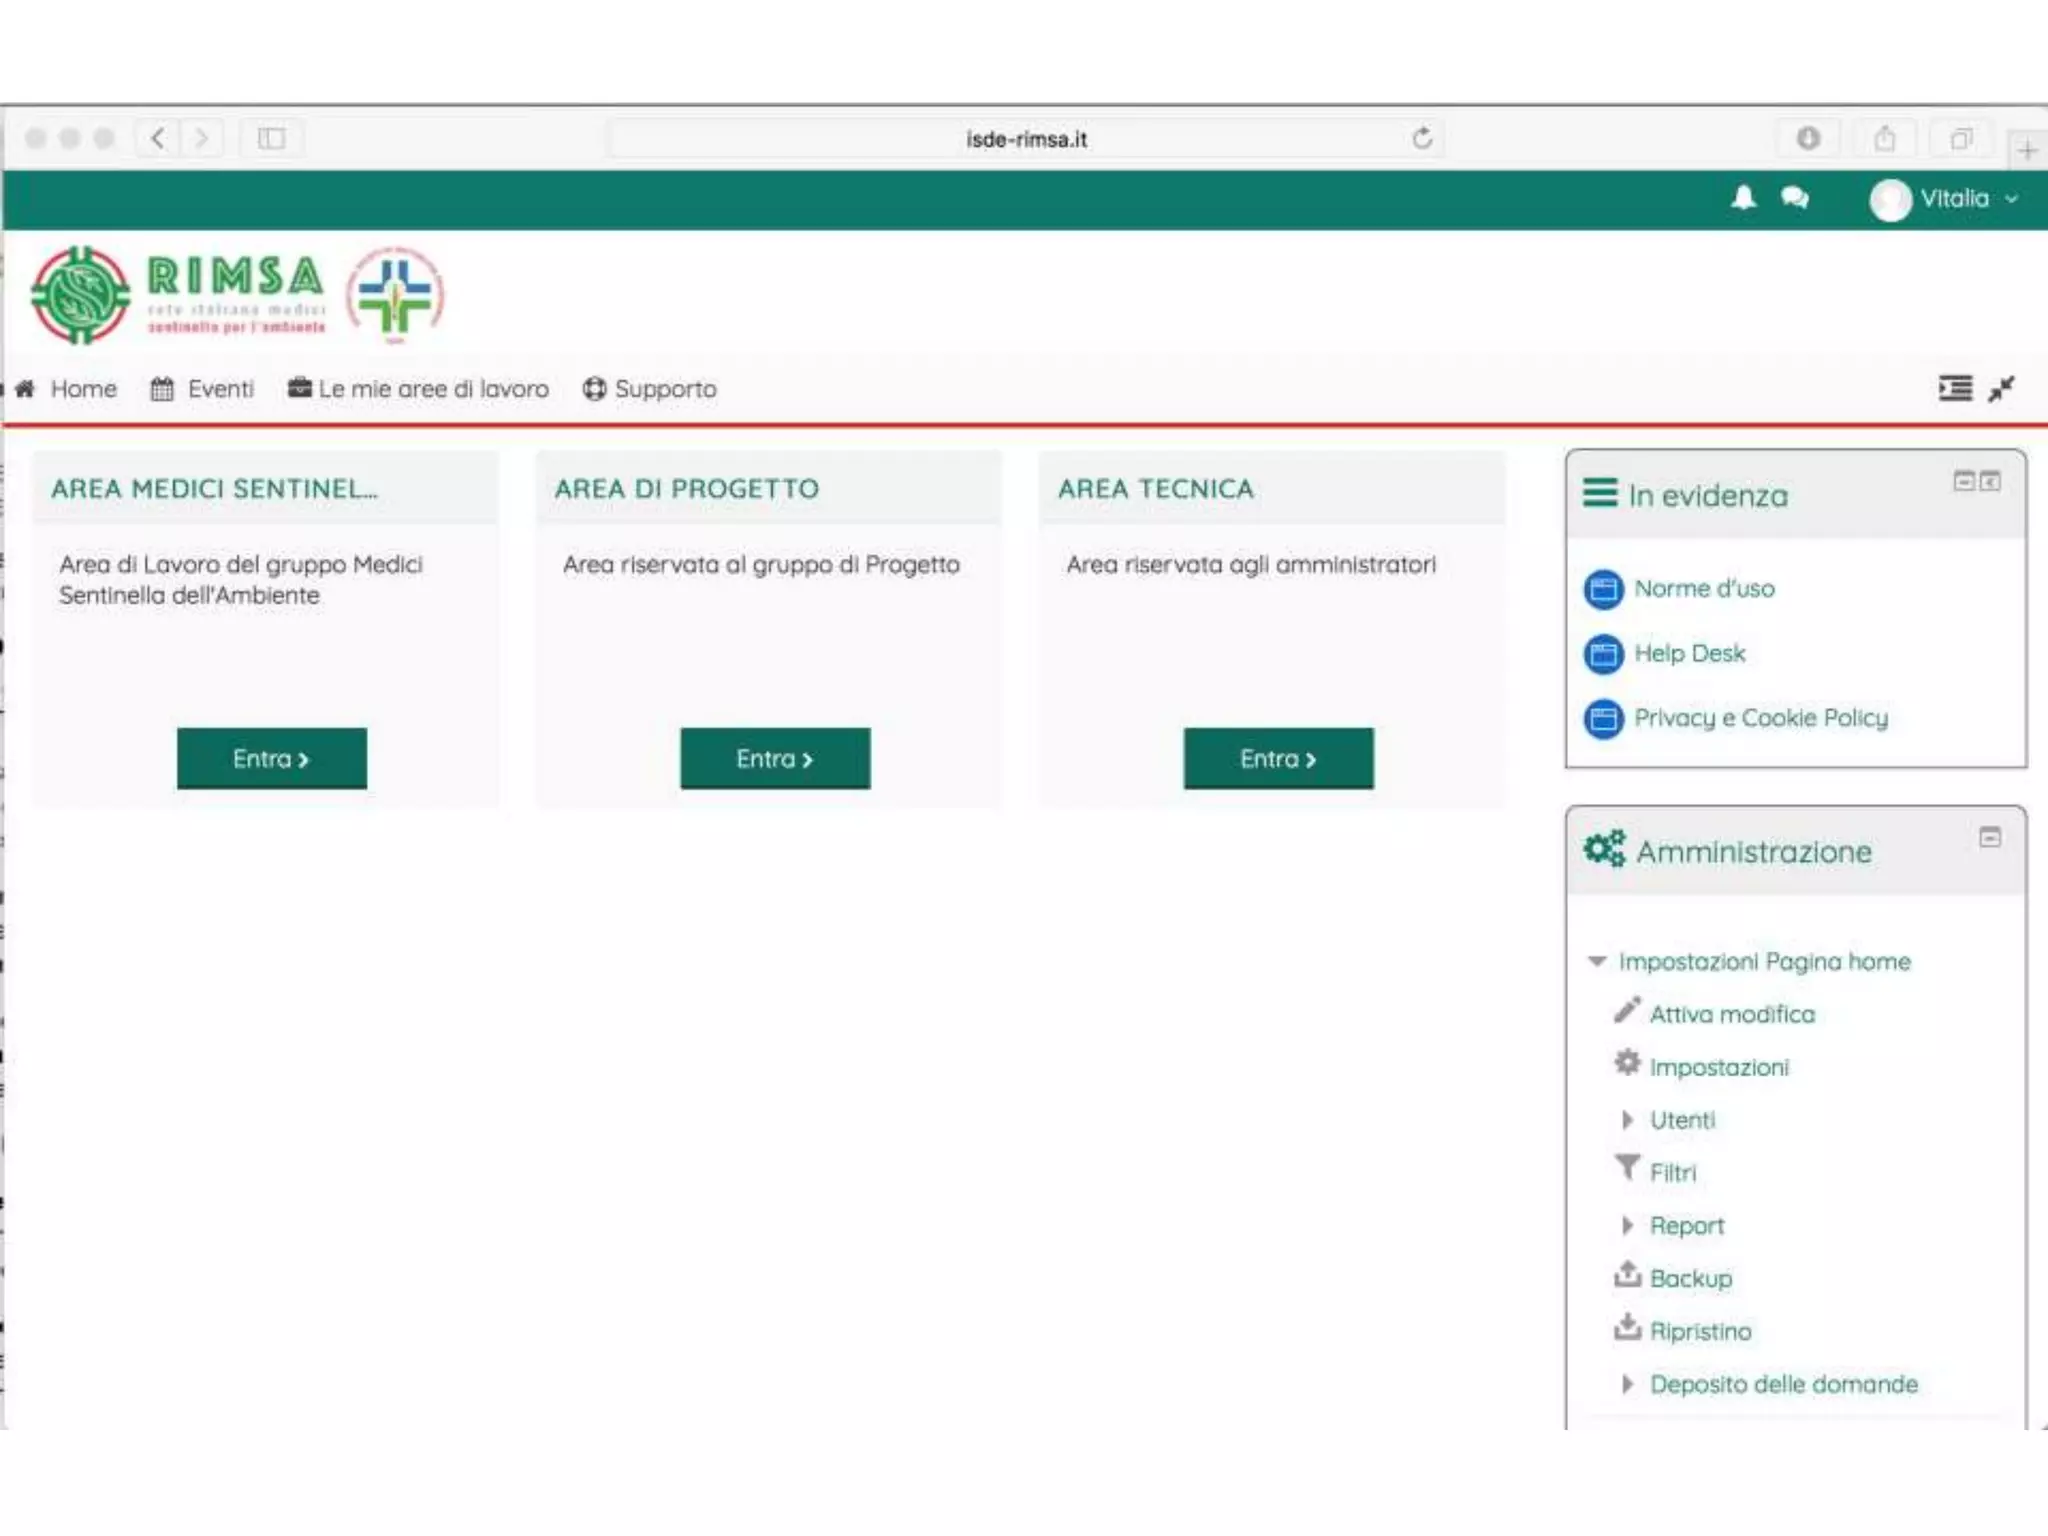Open the Eventi menu item

[x=203, y=389]
